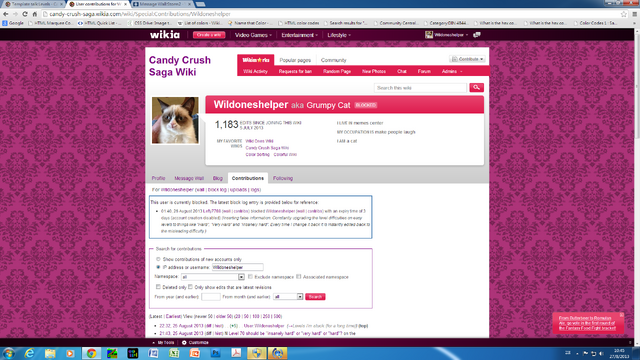Image resolution: width=640 pixels, height=360 pixels.
Task: Switch to the Message Wall tab
Action: [x=189, y=178]
